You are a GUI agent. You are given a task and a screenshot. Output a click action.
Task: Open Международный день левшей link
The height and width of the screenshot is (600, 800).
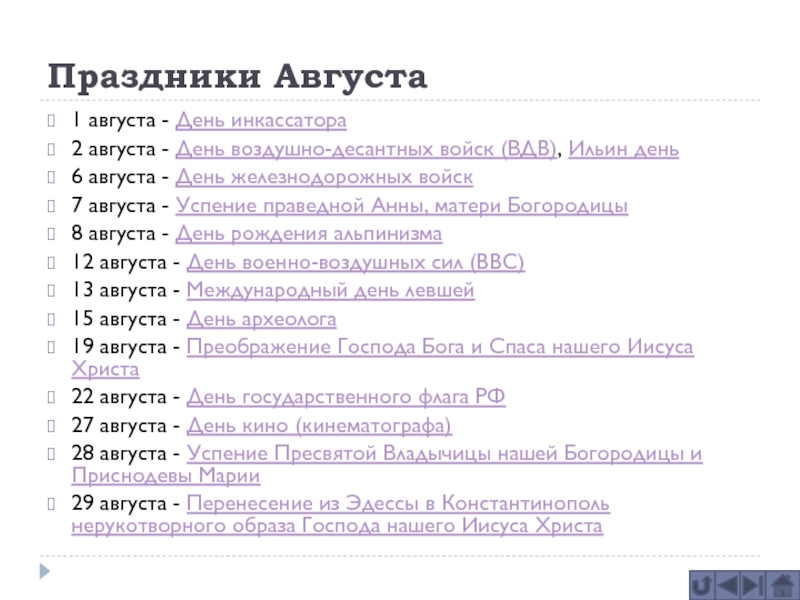point(330,291)
